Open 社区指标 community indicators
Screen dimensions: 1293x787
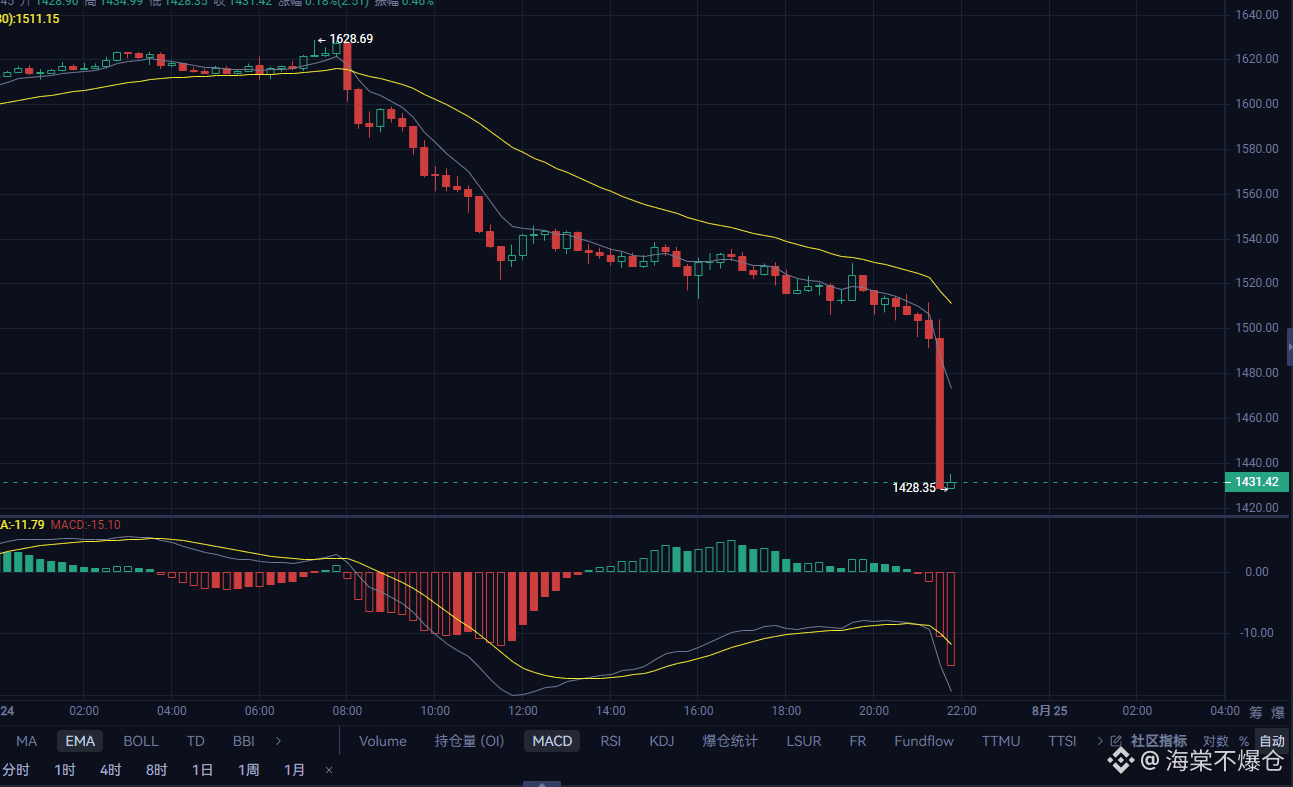[x=1159, y=741]
